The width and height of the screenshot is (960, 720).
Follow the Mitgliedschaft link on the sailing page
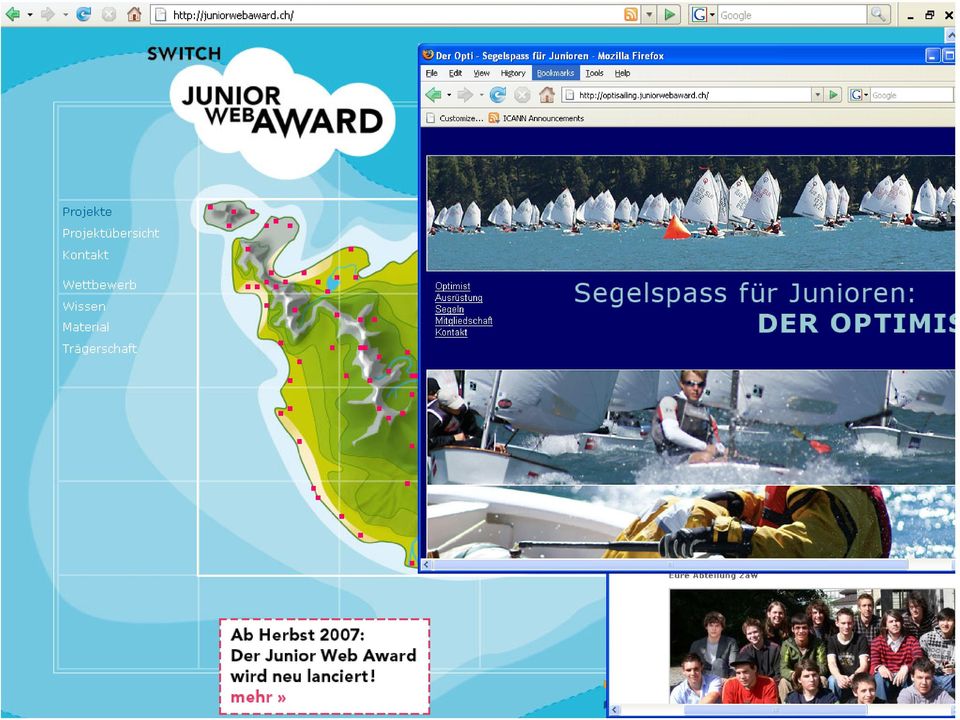(x=463, y=321)
